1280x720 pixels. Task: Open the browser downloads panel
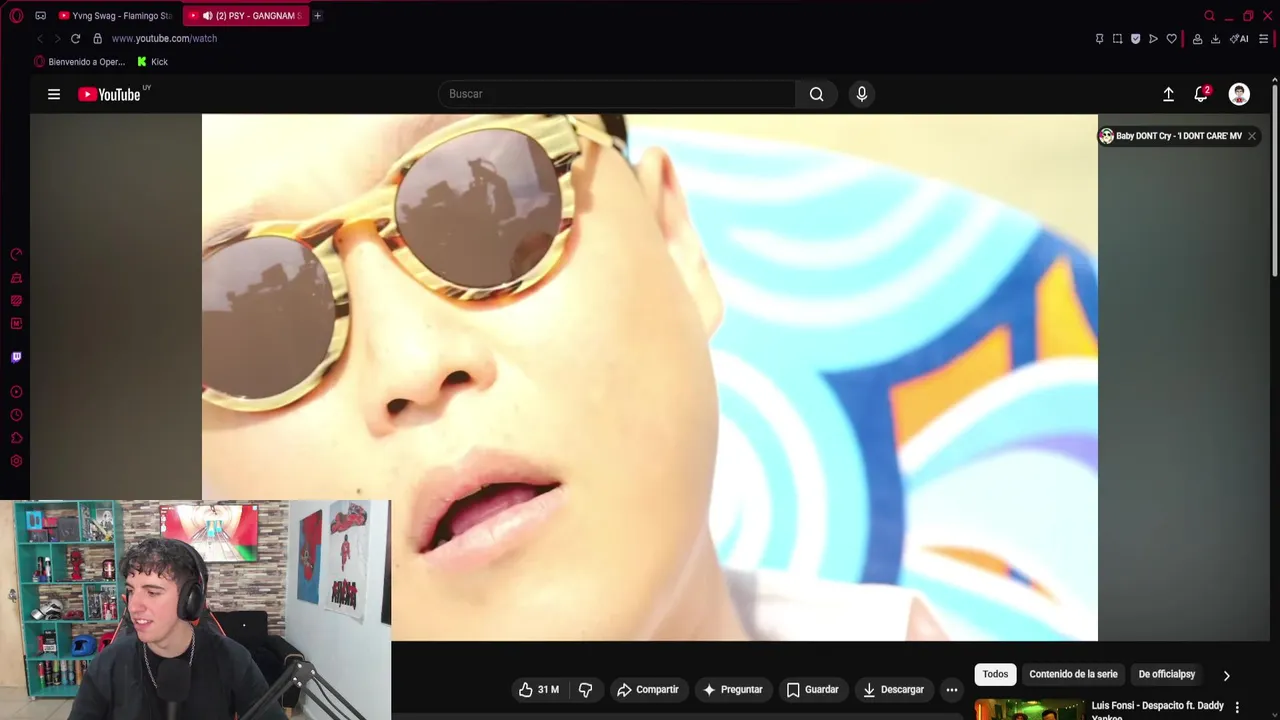pyautogui.click(x=1215, y=39)
